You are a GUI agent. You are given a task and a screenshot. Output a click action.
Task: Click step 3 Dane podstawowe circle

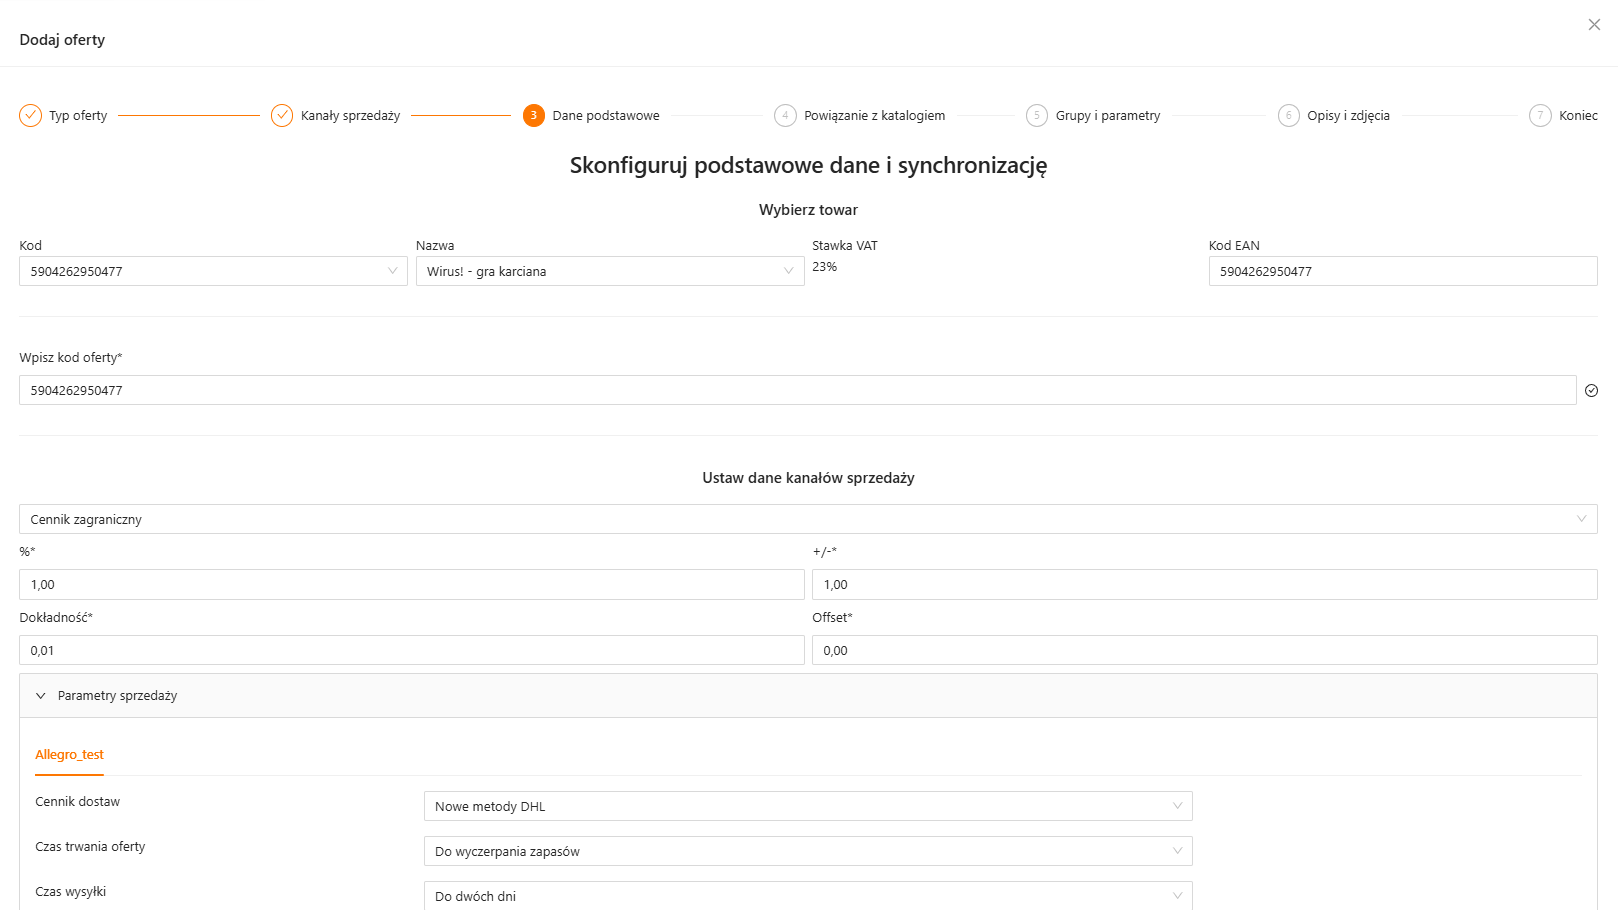click(x=534, y=115)
